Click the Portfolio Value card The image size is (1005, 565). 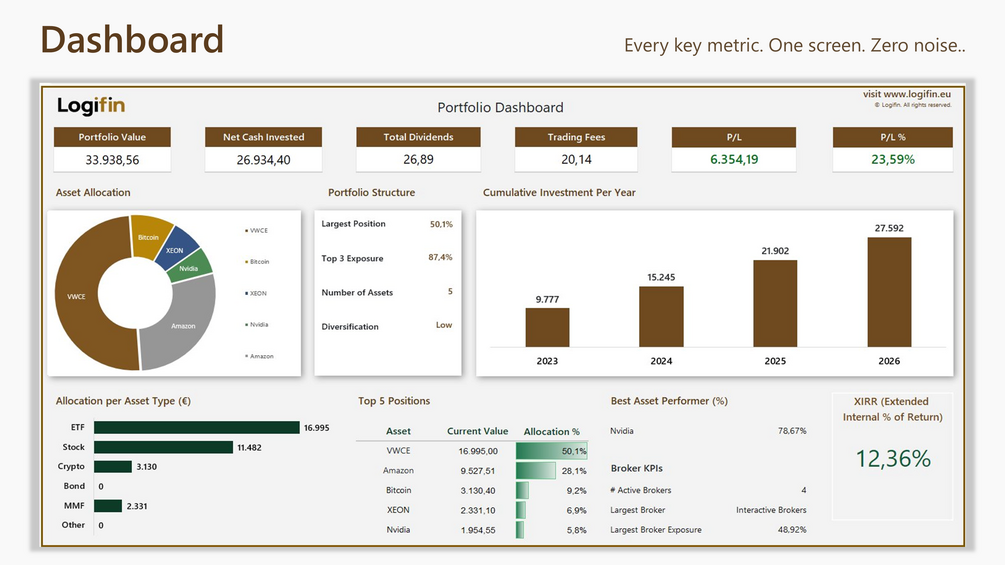coord(112,149)
